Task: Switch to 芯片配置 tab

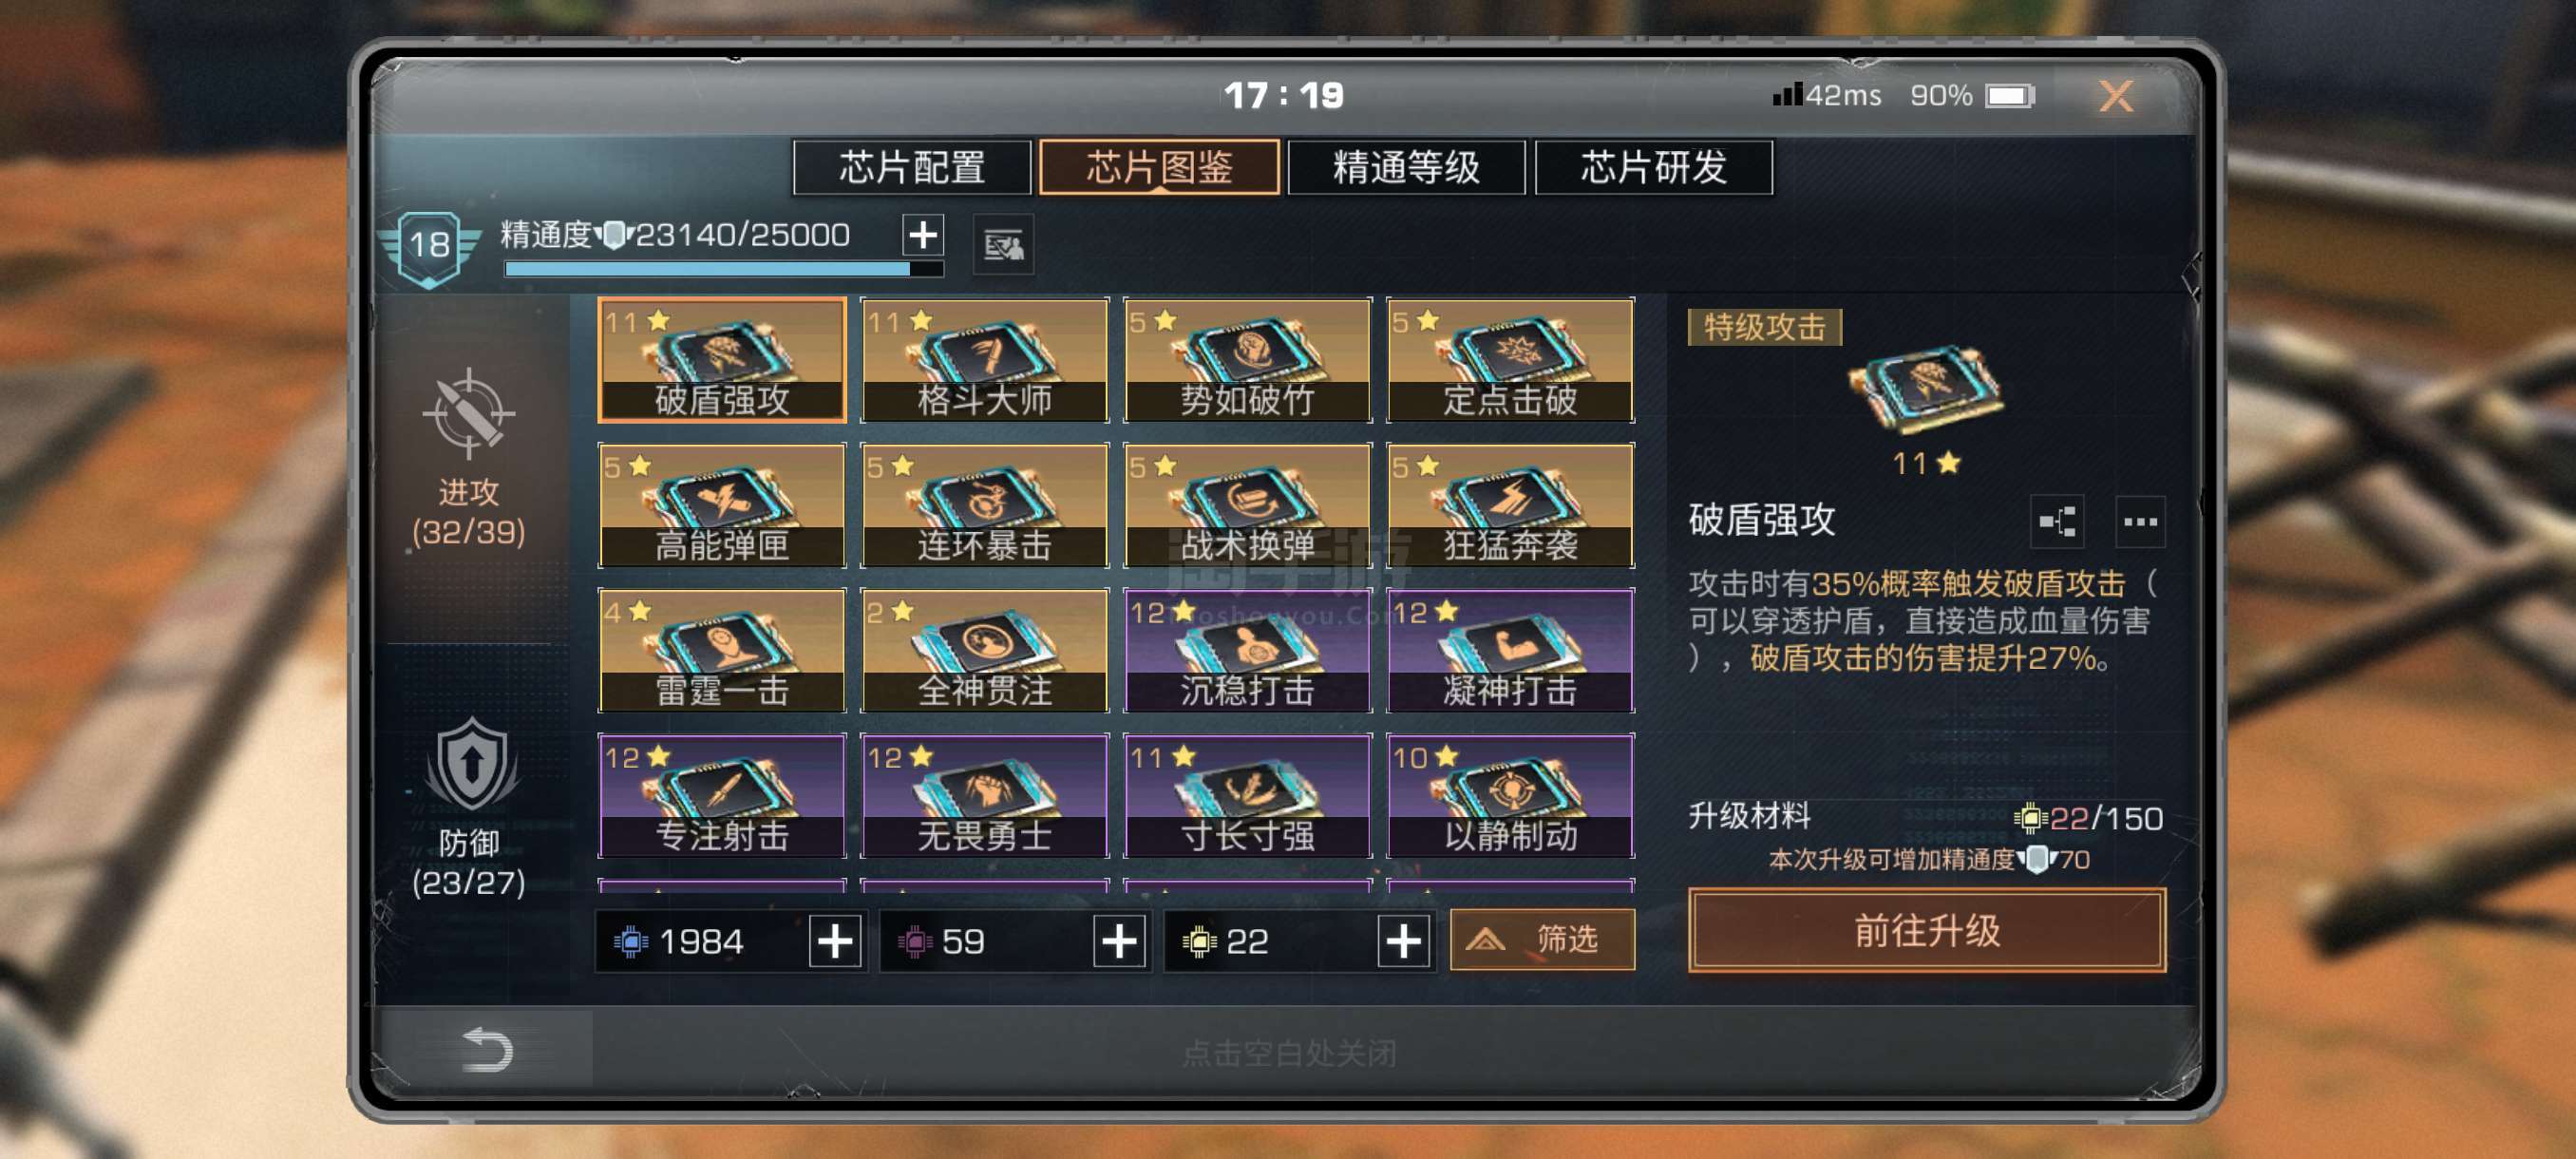Action: click(x=911, y=167)
